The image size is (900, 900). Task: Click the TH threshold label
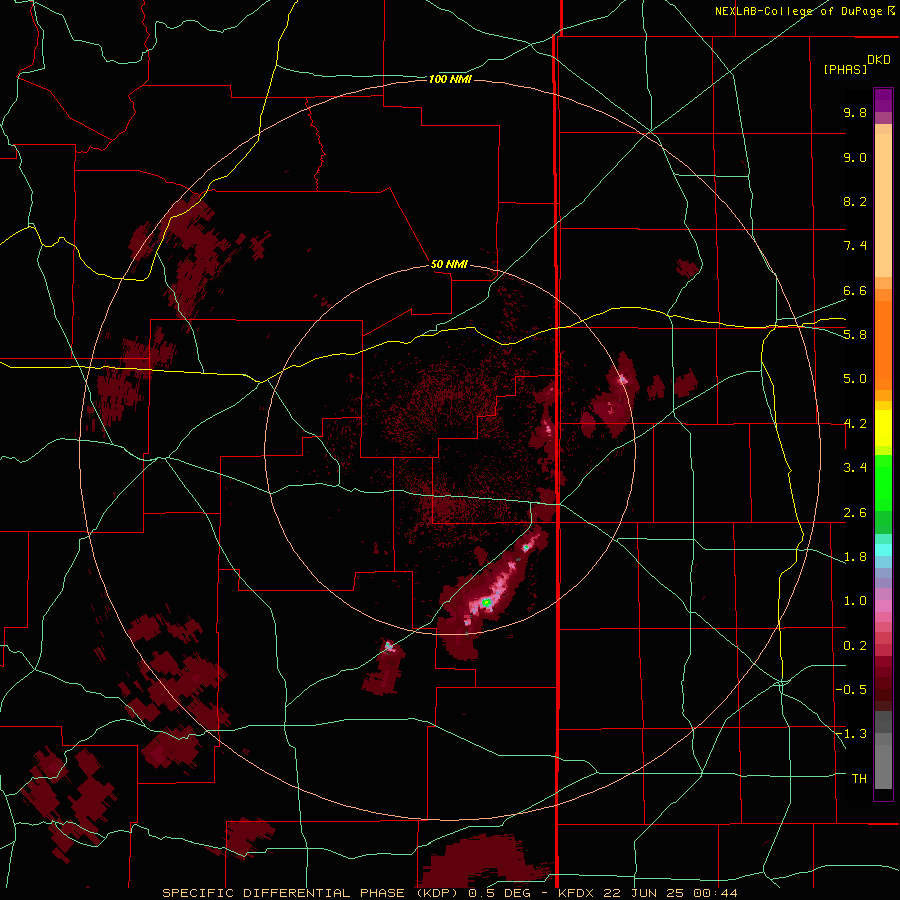click(859, 779)
